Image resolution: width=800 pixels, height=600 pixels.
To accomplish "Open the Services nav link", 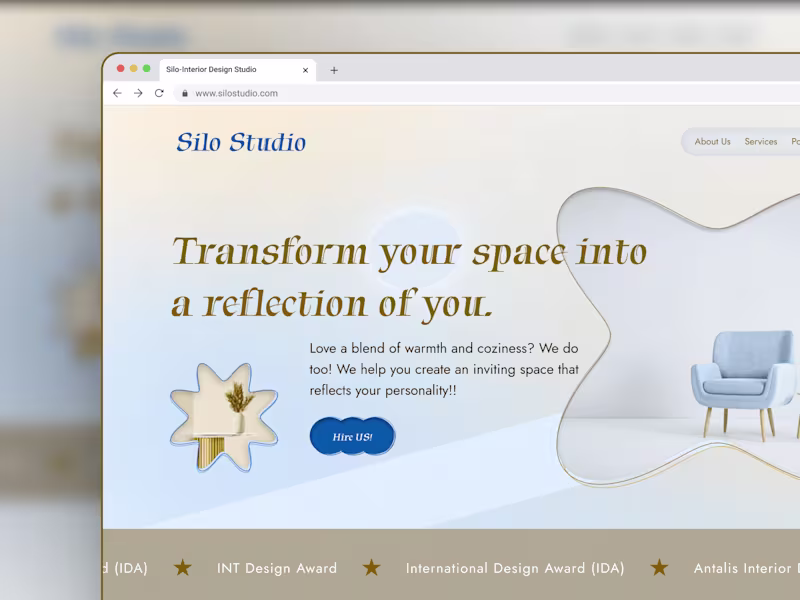I will coord(761,142).
